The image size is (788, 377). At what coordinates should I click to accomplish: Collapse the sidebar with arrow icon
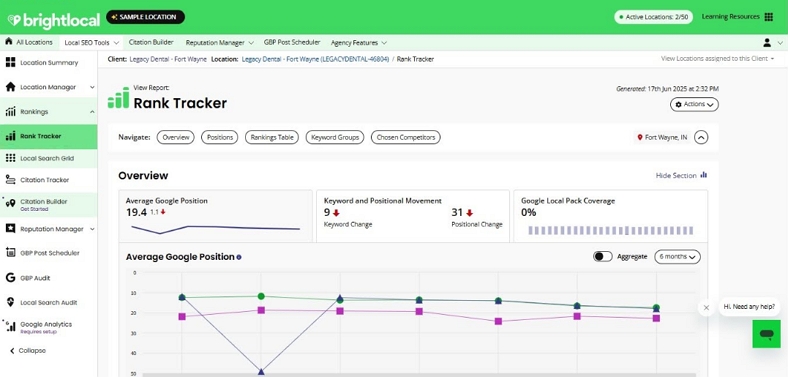coord(12,350)
